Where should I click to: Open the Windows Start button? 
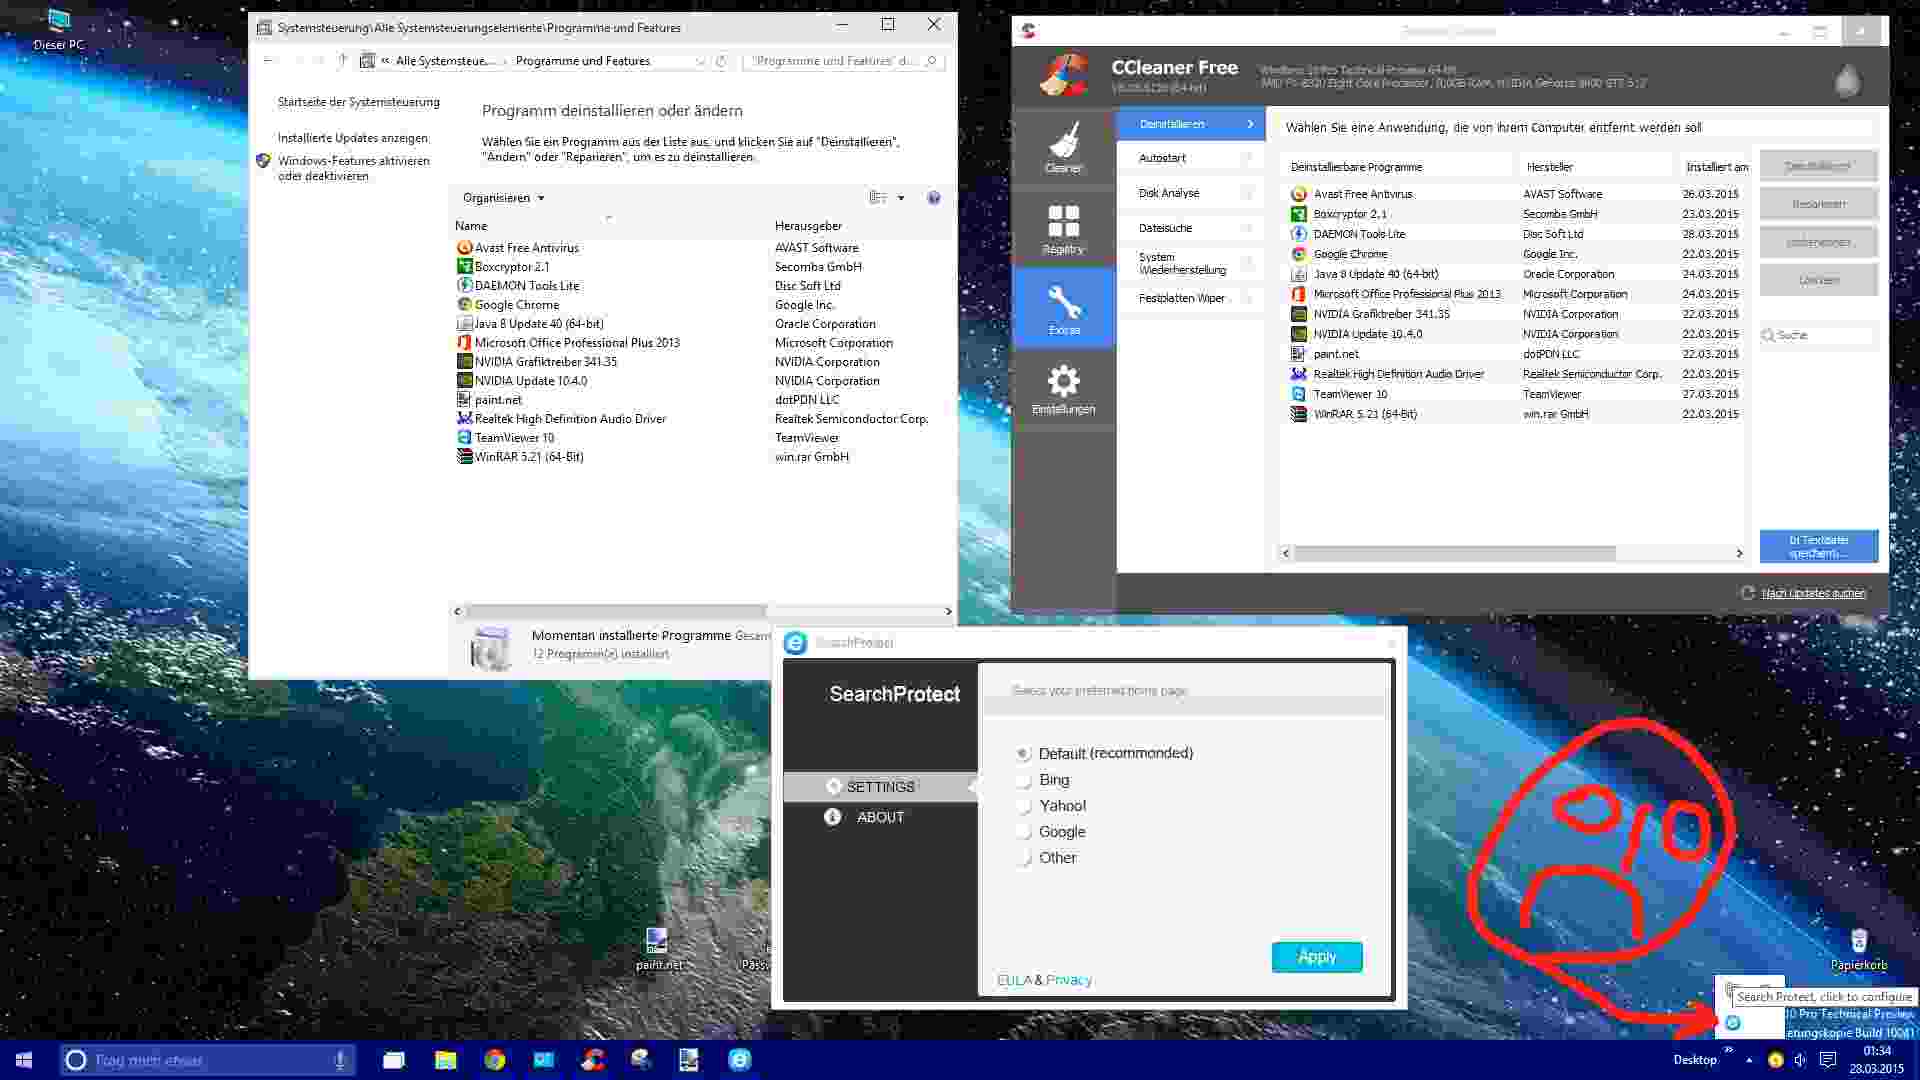tap(24, 1060)
